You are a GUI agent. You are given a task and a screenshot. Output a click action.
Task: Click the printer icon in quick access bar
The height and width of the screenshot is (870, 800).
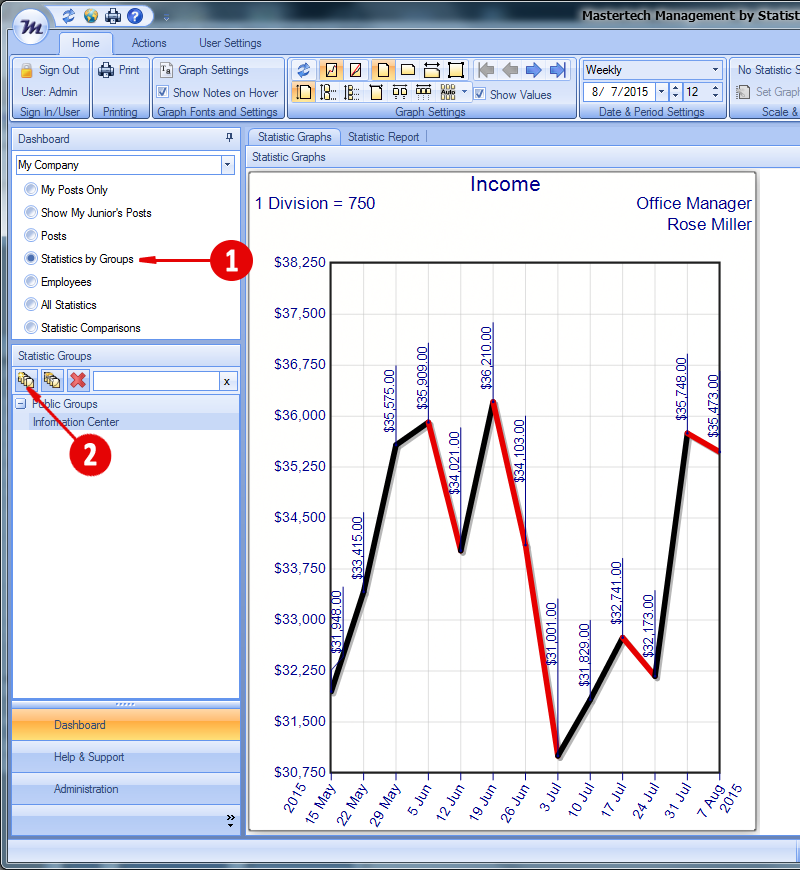(113, 16)
